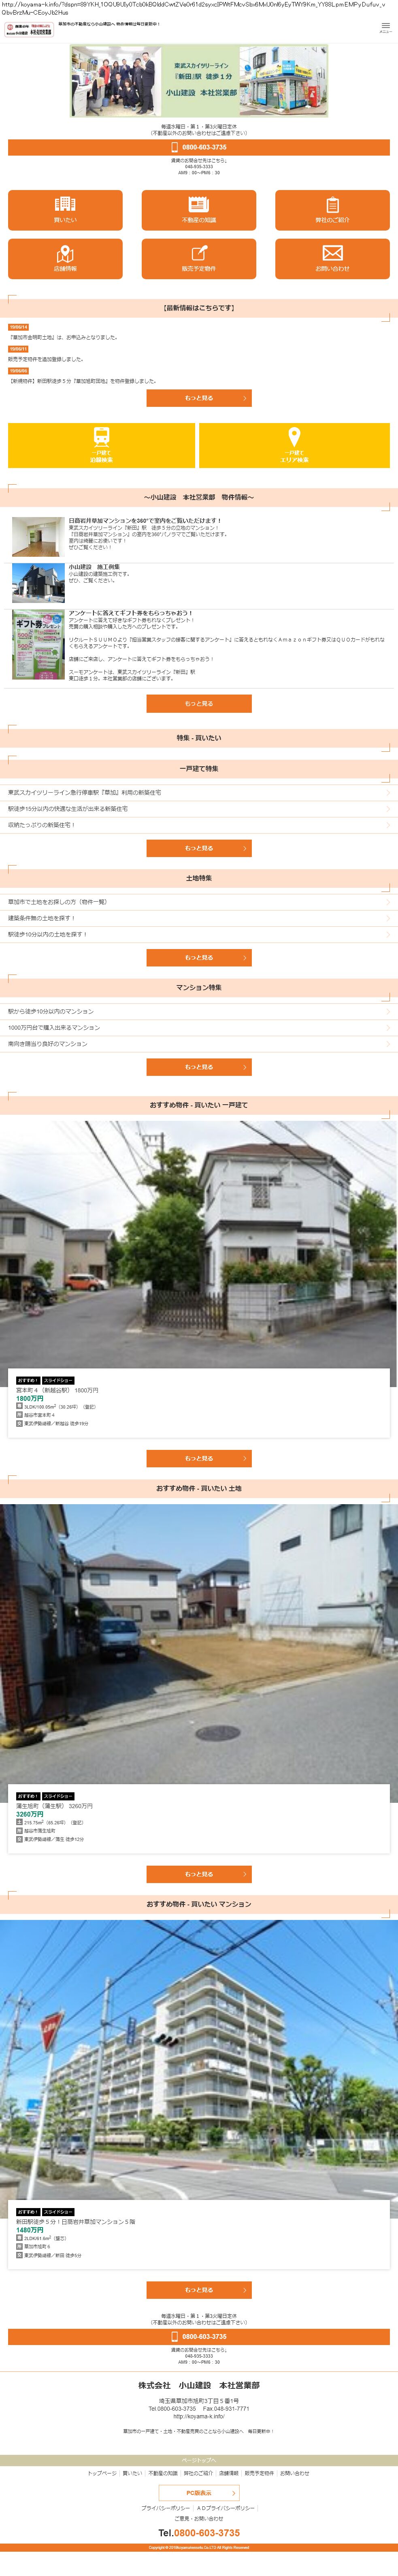The height and width of the screenshot is (2576, 398).
Task: Expand 駅徒歩15分以内 new house list item
Action: [x=199, y=809]
